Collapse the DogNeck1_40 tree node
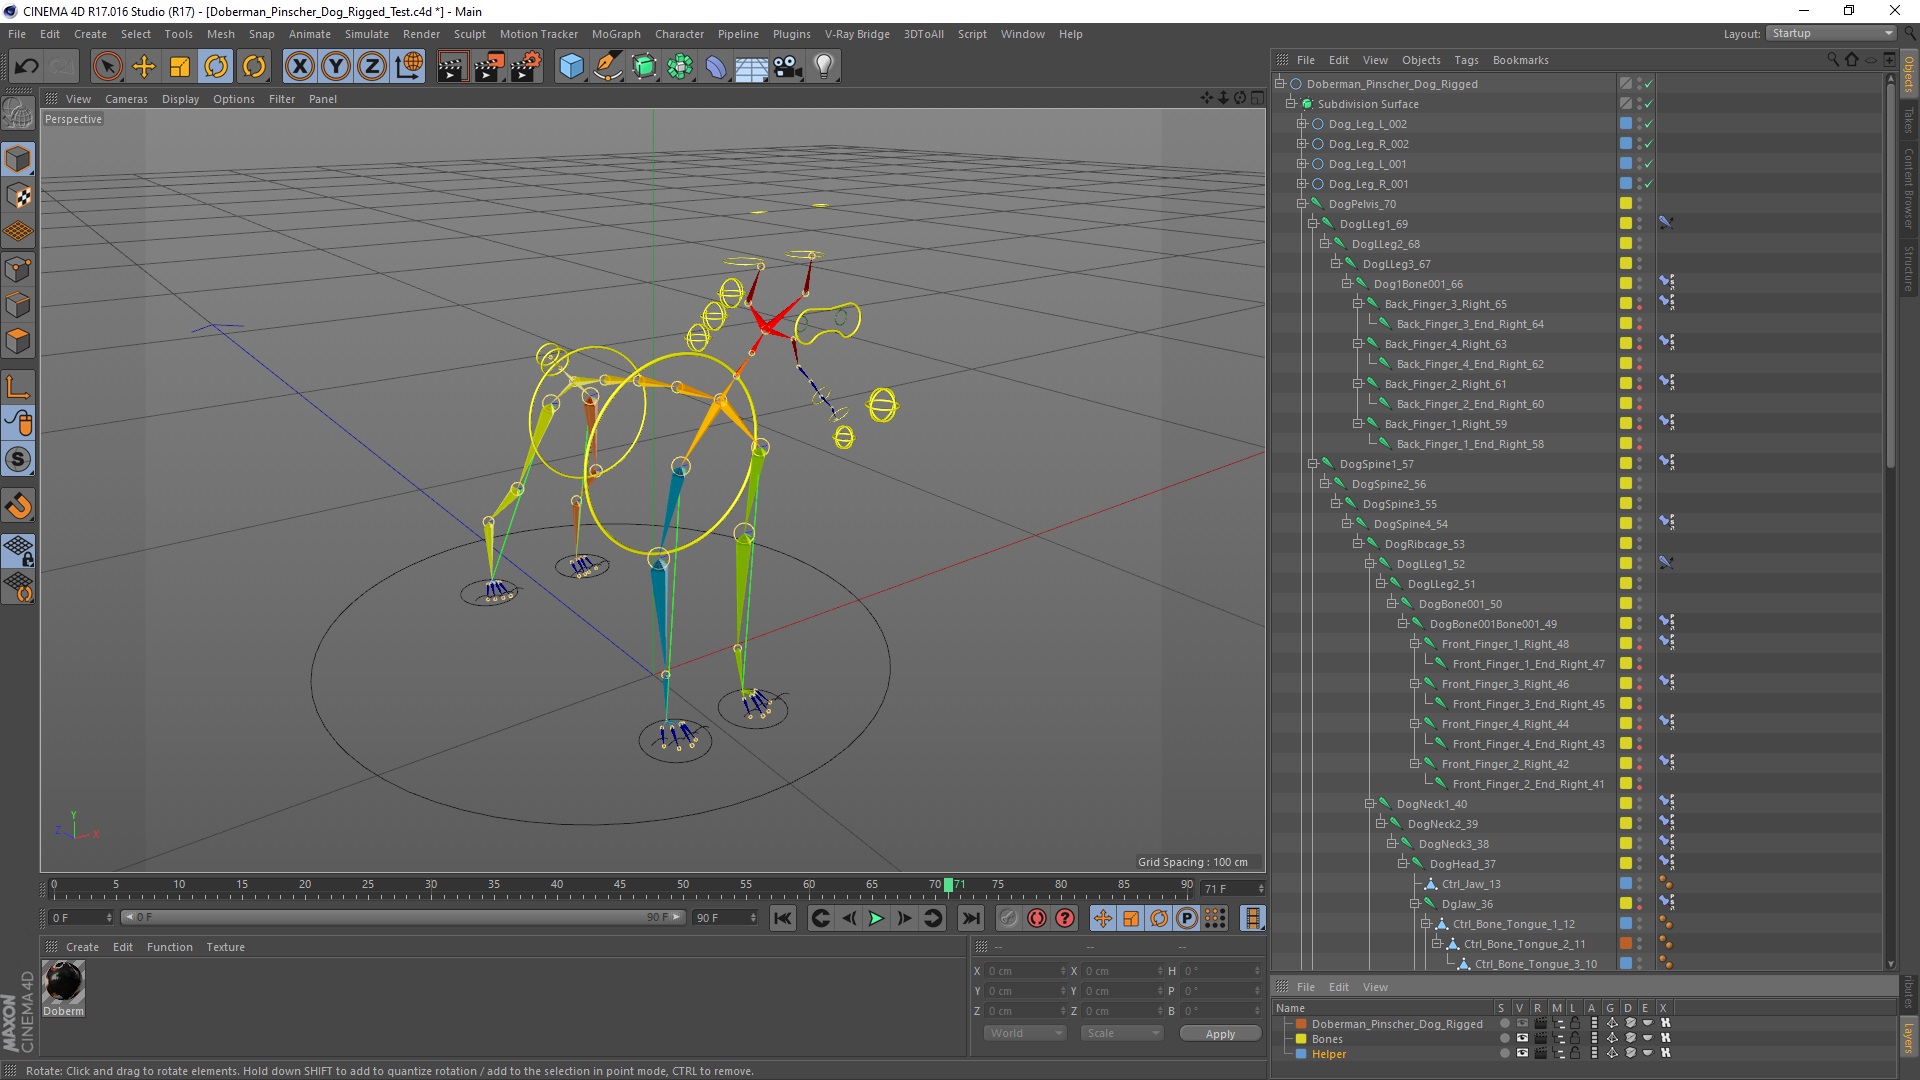Image resolution: width=1920 pixels, height=1080 pixels. tap(1369, 804)
